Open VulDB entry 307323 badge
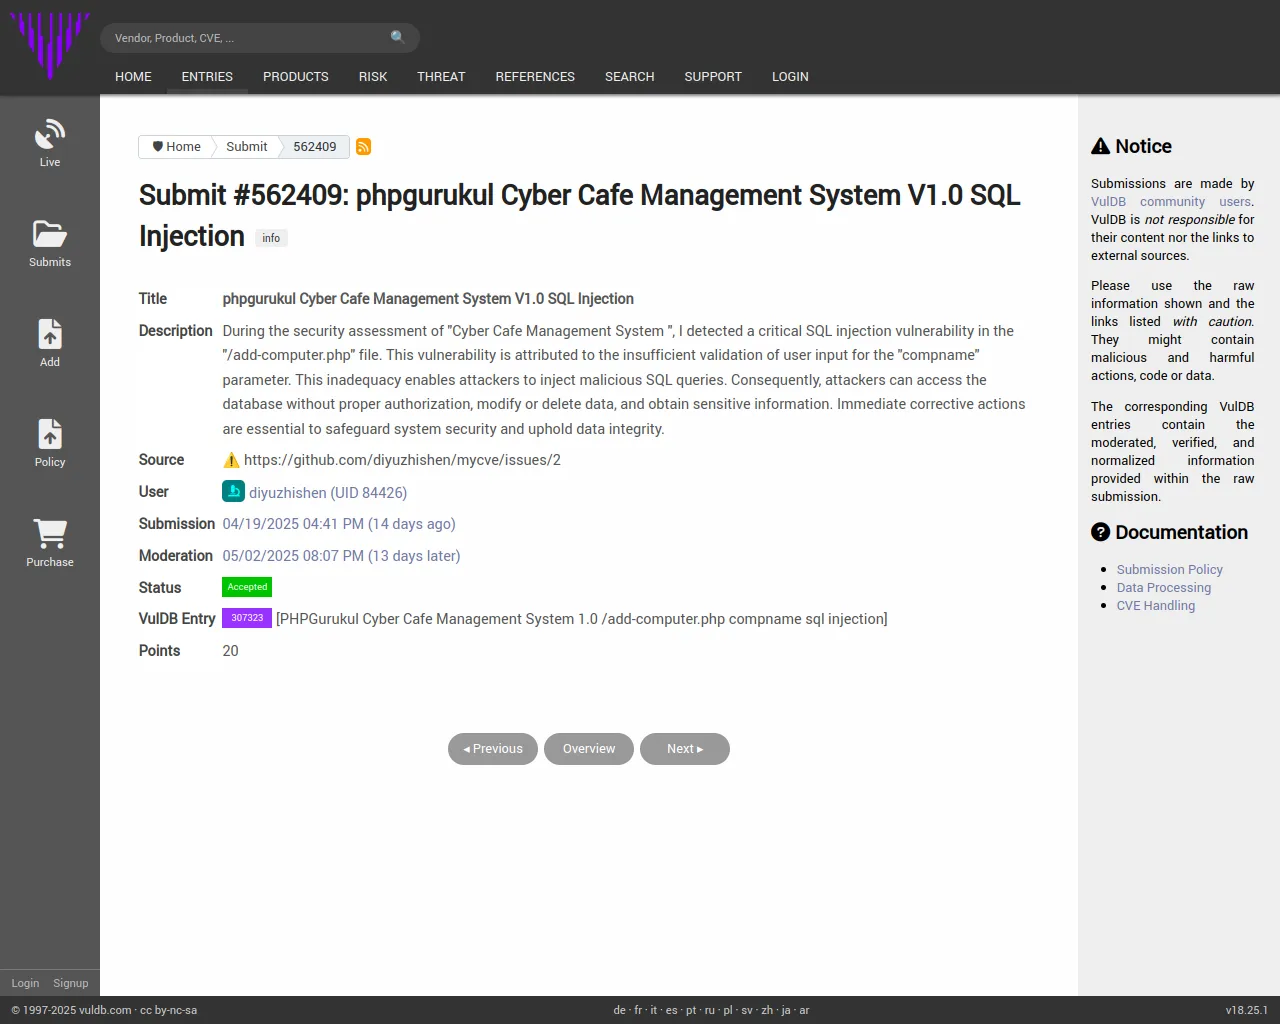Viewport: 1280px width, 1024px height. point(247,618)
